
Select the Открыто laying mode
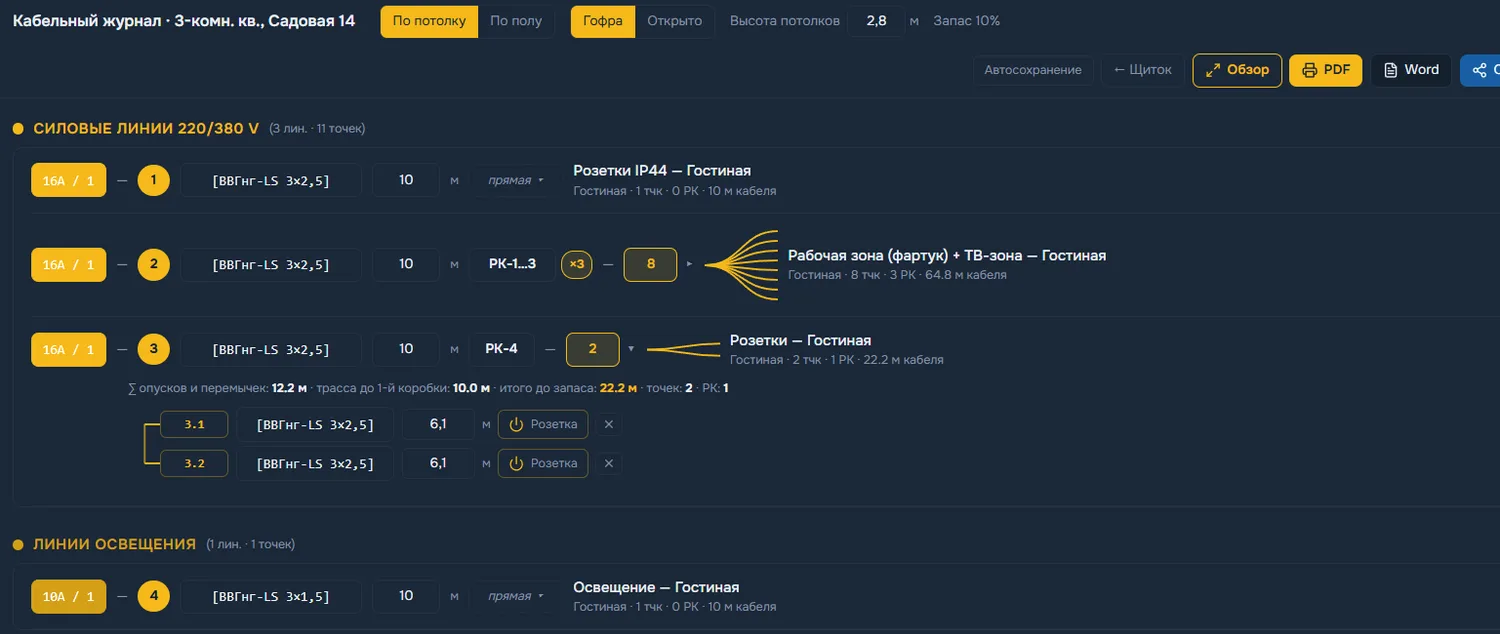point(675,21)
